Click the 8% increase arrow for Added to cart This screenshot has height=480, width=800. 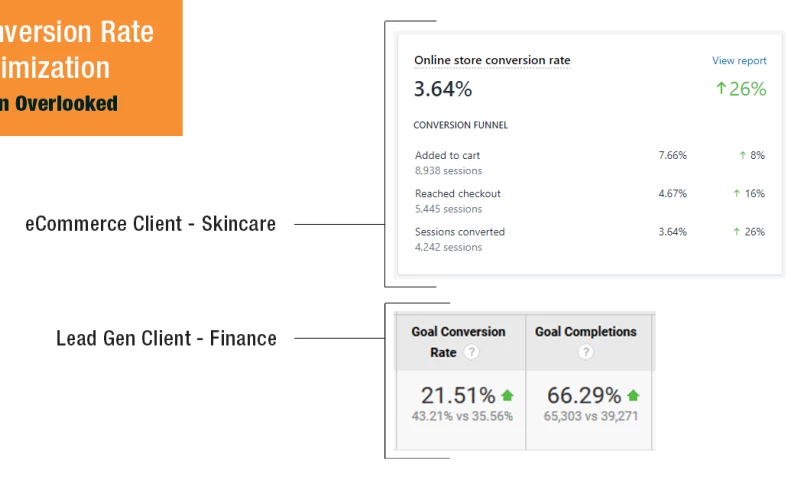(x=742, y=156)
